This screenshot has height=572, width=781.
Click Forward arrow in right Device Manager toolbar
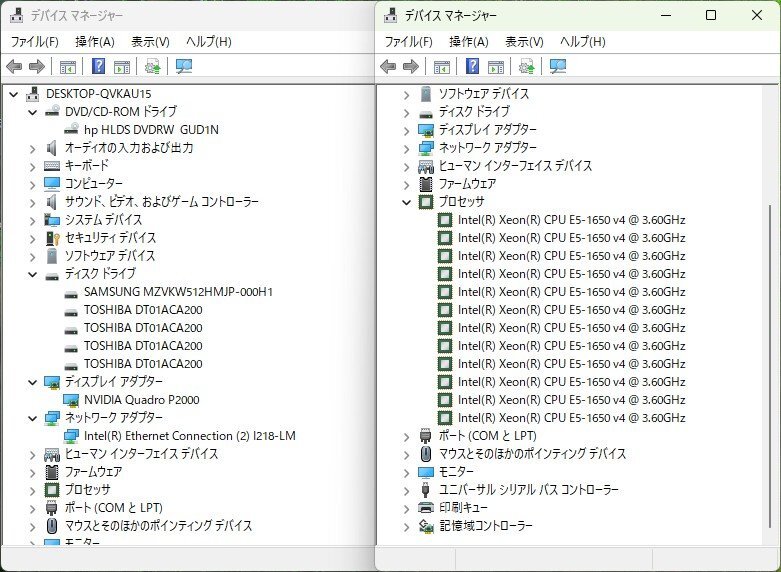411,66
